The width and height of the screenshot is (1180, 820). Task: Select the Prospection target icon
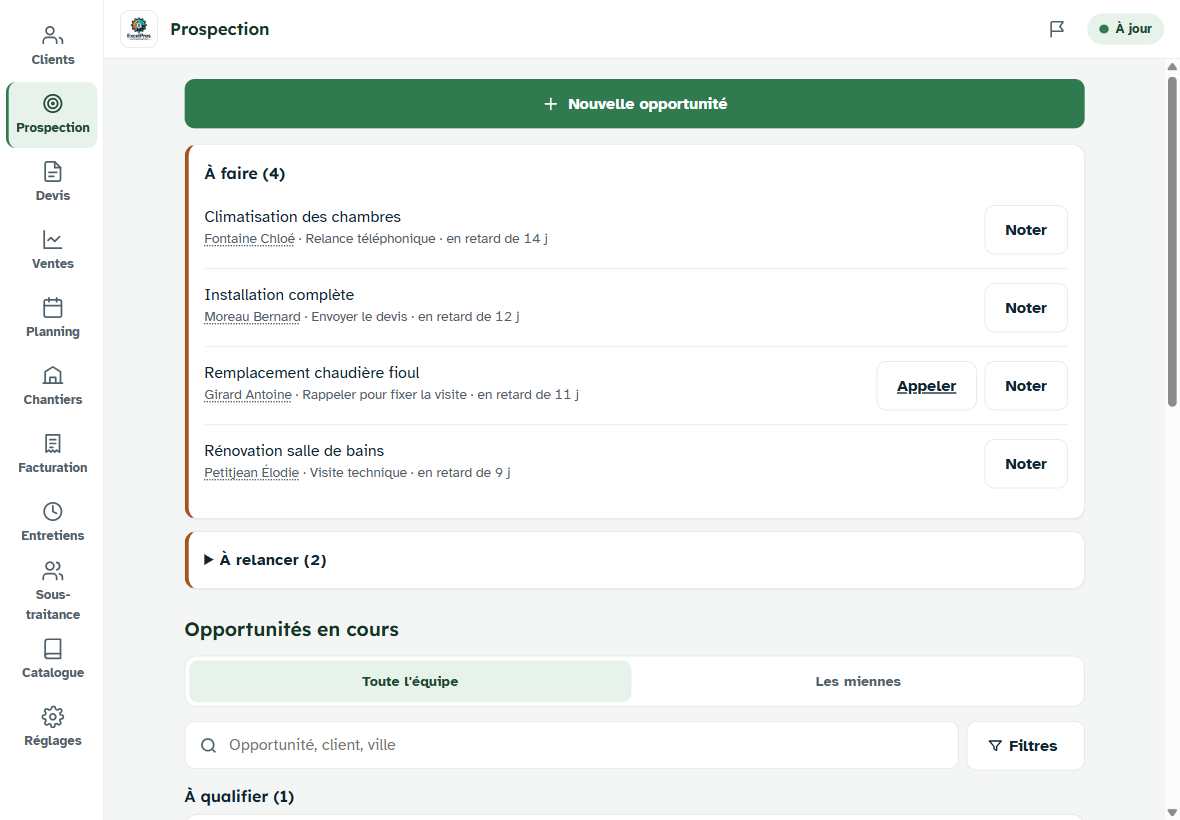click(53, 103)
